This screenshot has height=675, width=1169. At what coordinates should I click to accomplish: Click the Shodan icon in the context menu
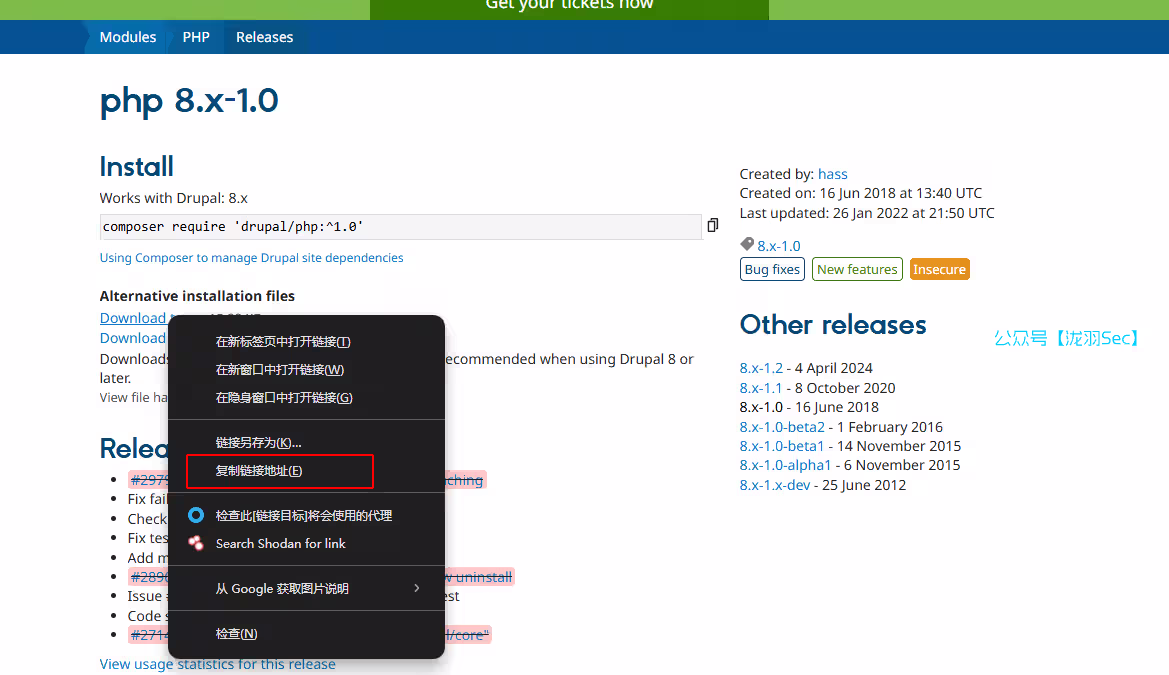point(196,543)
